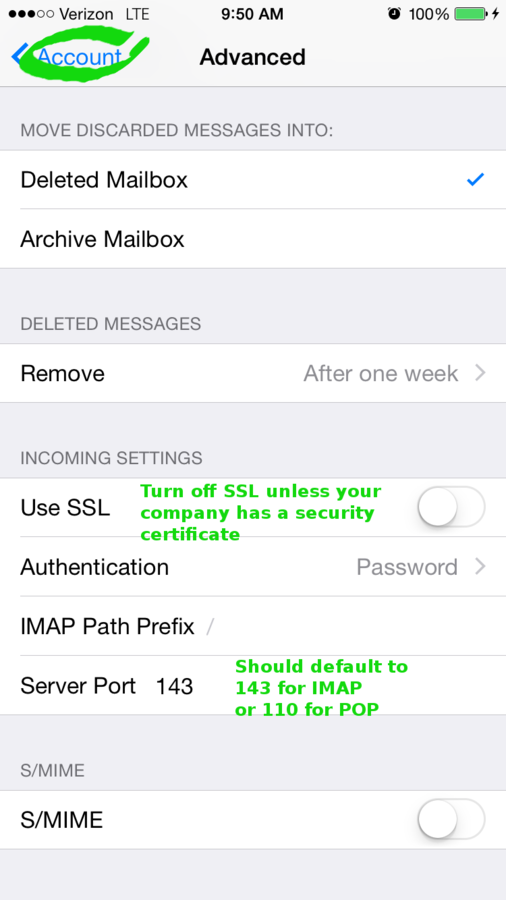Choose Archive Mailbox for discarded messages

(x=253, y=239)
